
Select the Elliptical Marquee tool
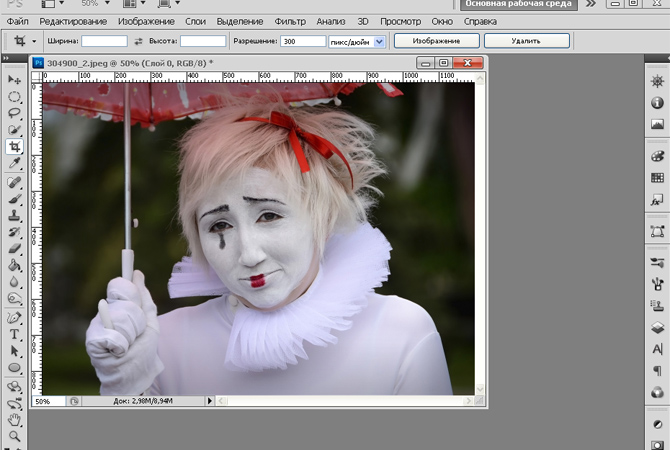(14, 96)
